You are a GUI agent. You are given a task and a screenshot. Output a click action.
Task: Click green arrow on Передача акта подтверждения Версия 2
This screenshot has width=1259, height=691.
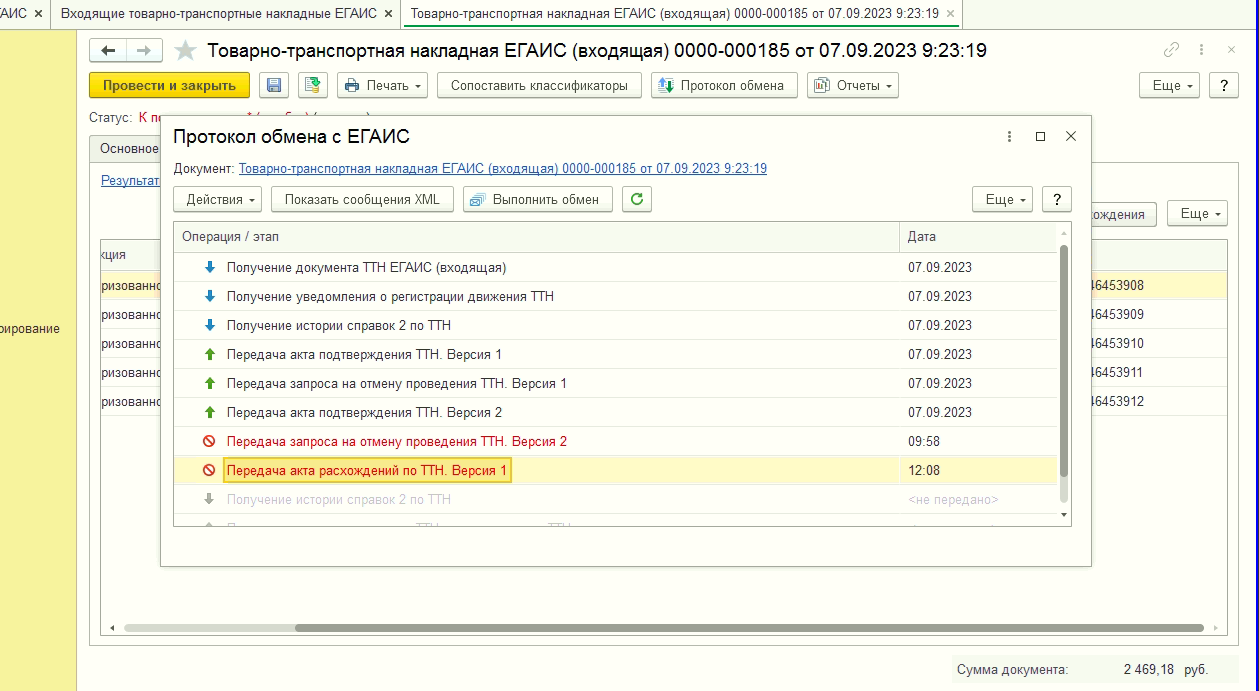coord(209,412)
